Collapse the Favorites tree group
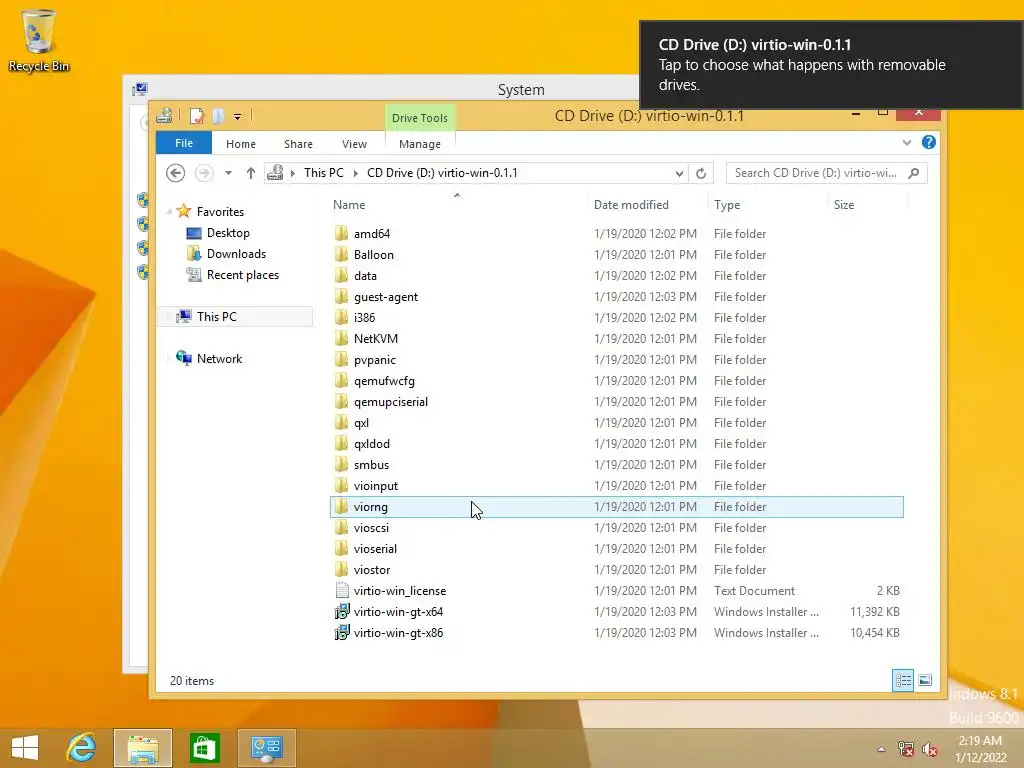 pos(170,212)
